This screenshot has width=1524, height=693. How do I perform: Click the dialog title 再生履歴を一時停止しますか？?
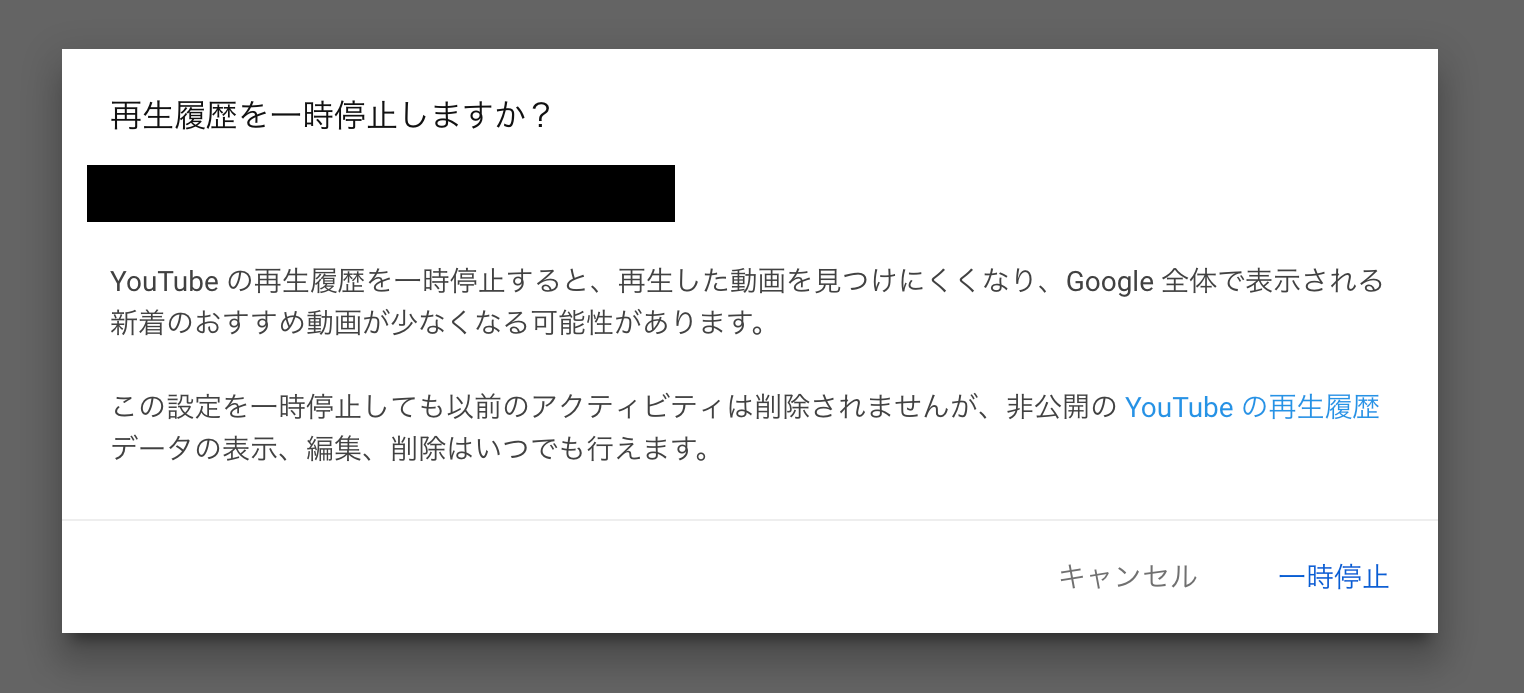[x=332, y=116]
